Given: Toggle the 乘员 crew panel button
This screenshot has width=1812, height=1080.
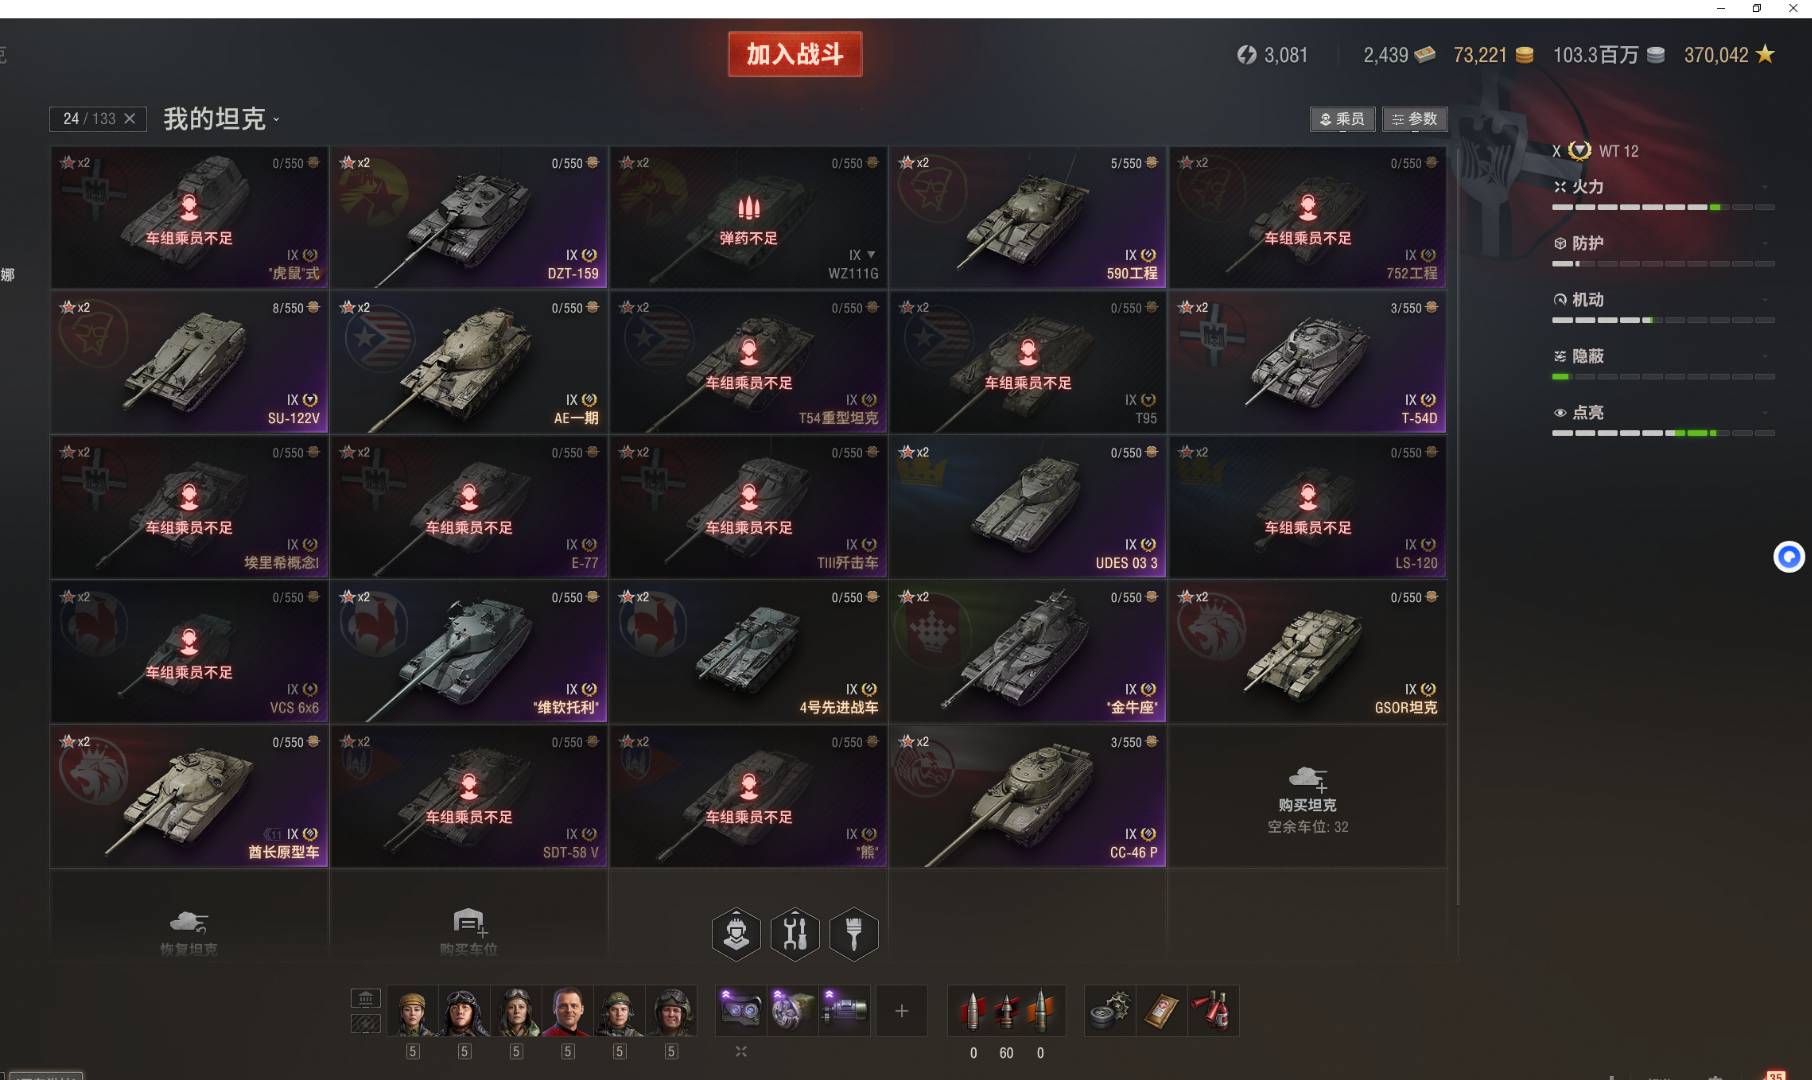Looking at the screenshot, I should click(1342, 119).
